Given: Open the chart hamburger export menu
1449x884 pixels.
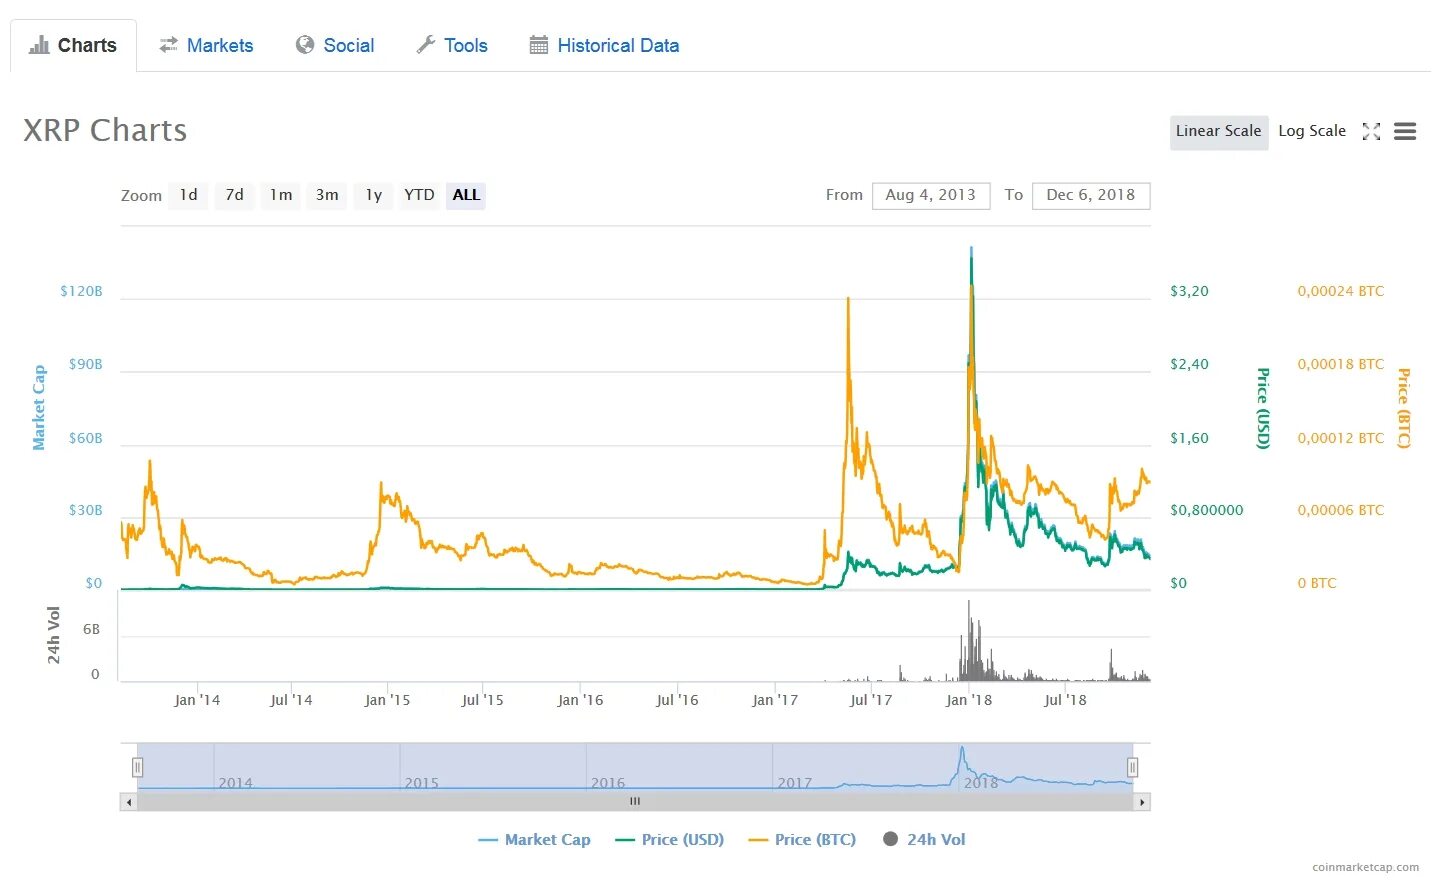Looking at the screenshot, I should point(1405,132).
